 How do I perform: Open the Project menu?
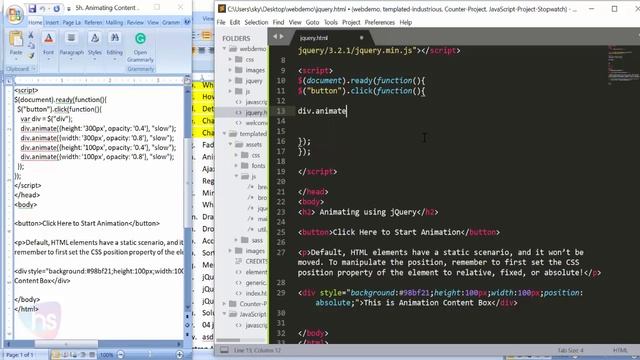[351, 22]
